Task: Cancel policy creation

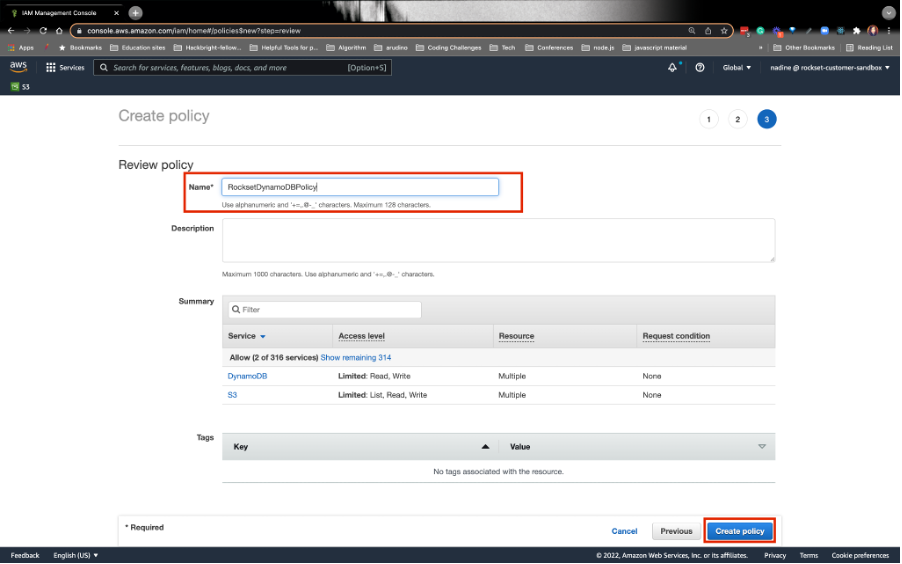Action: point(624,531)
